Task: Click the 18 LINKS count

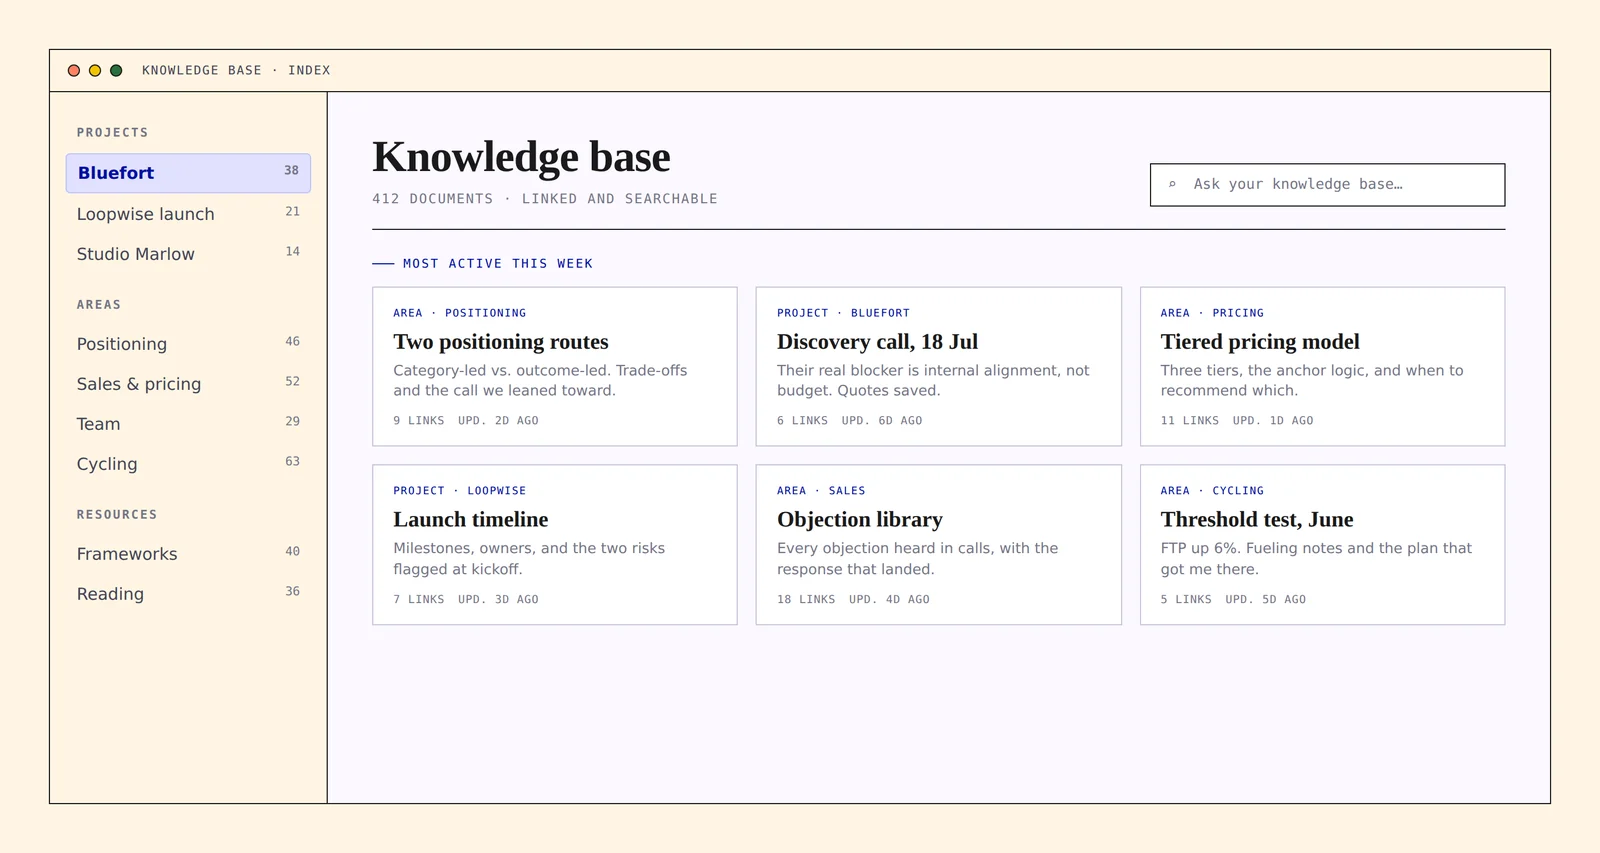Action: (x=806, y=600)
